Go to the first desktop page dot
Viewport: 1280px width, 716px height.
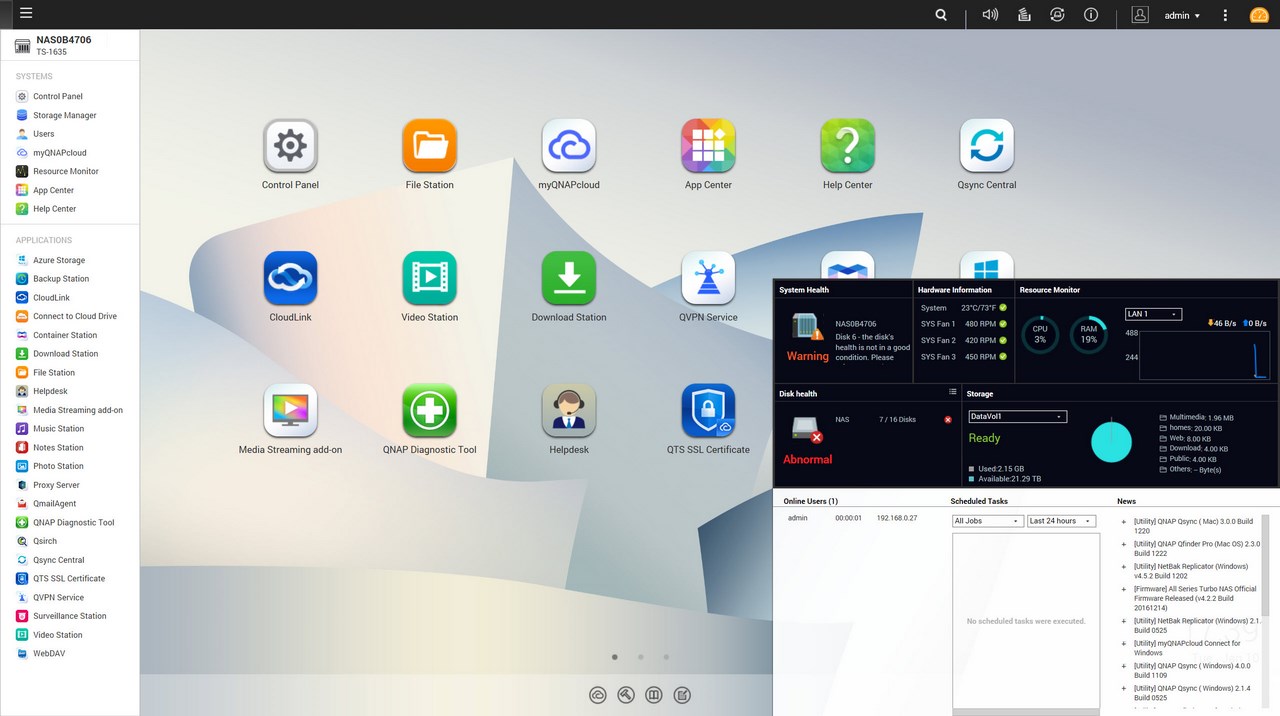coord(614,657)
